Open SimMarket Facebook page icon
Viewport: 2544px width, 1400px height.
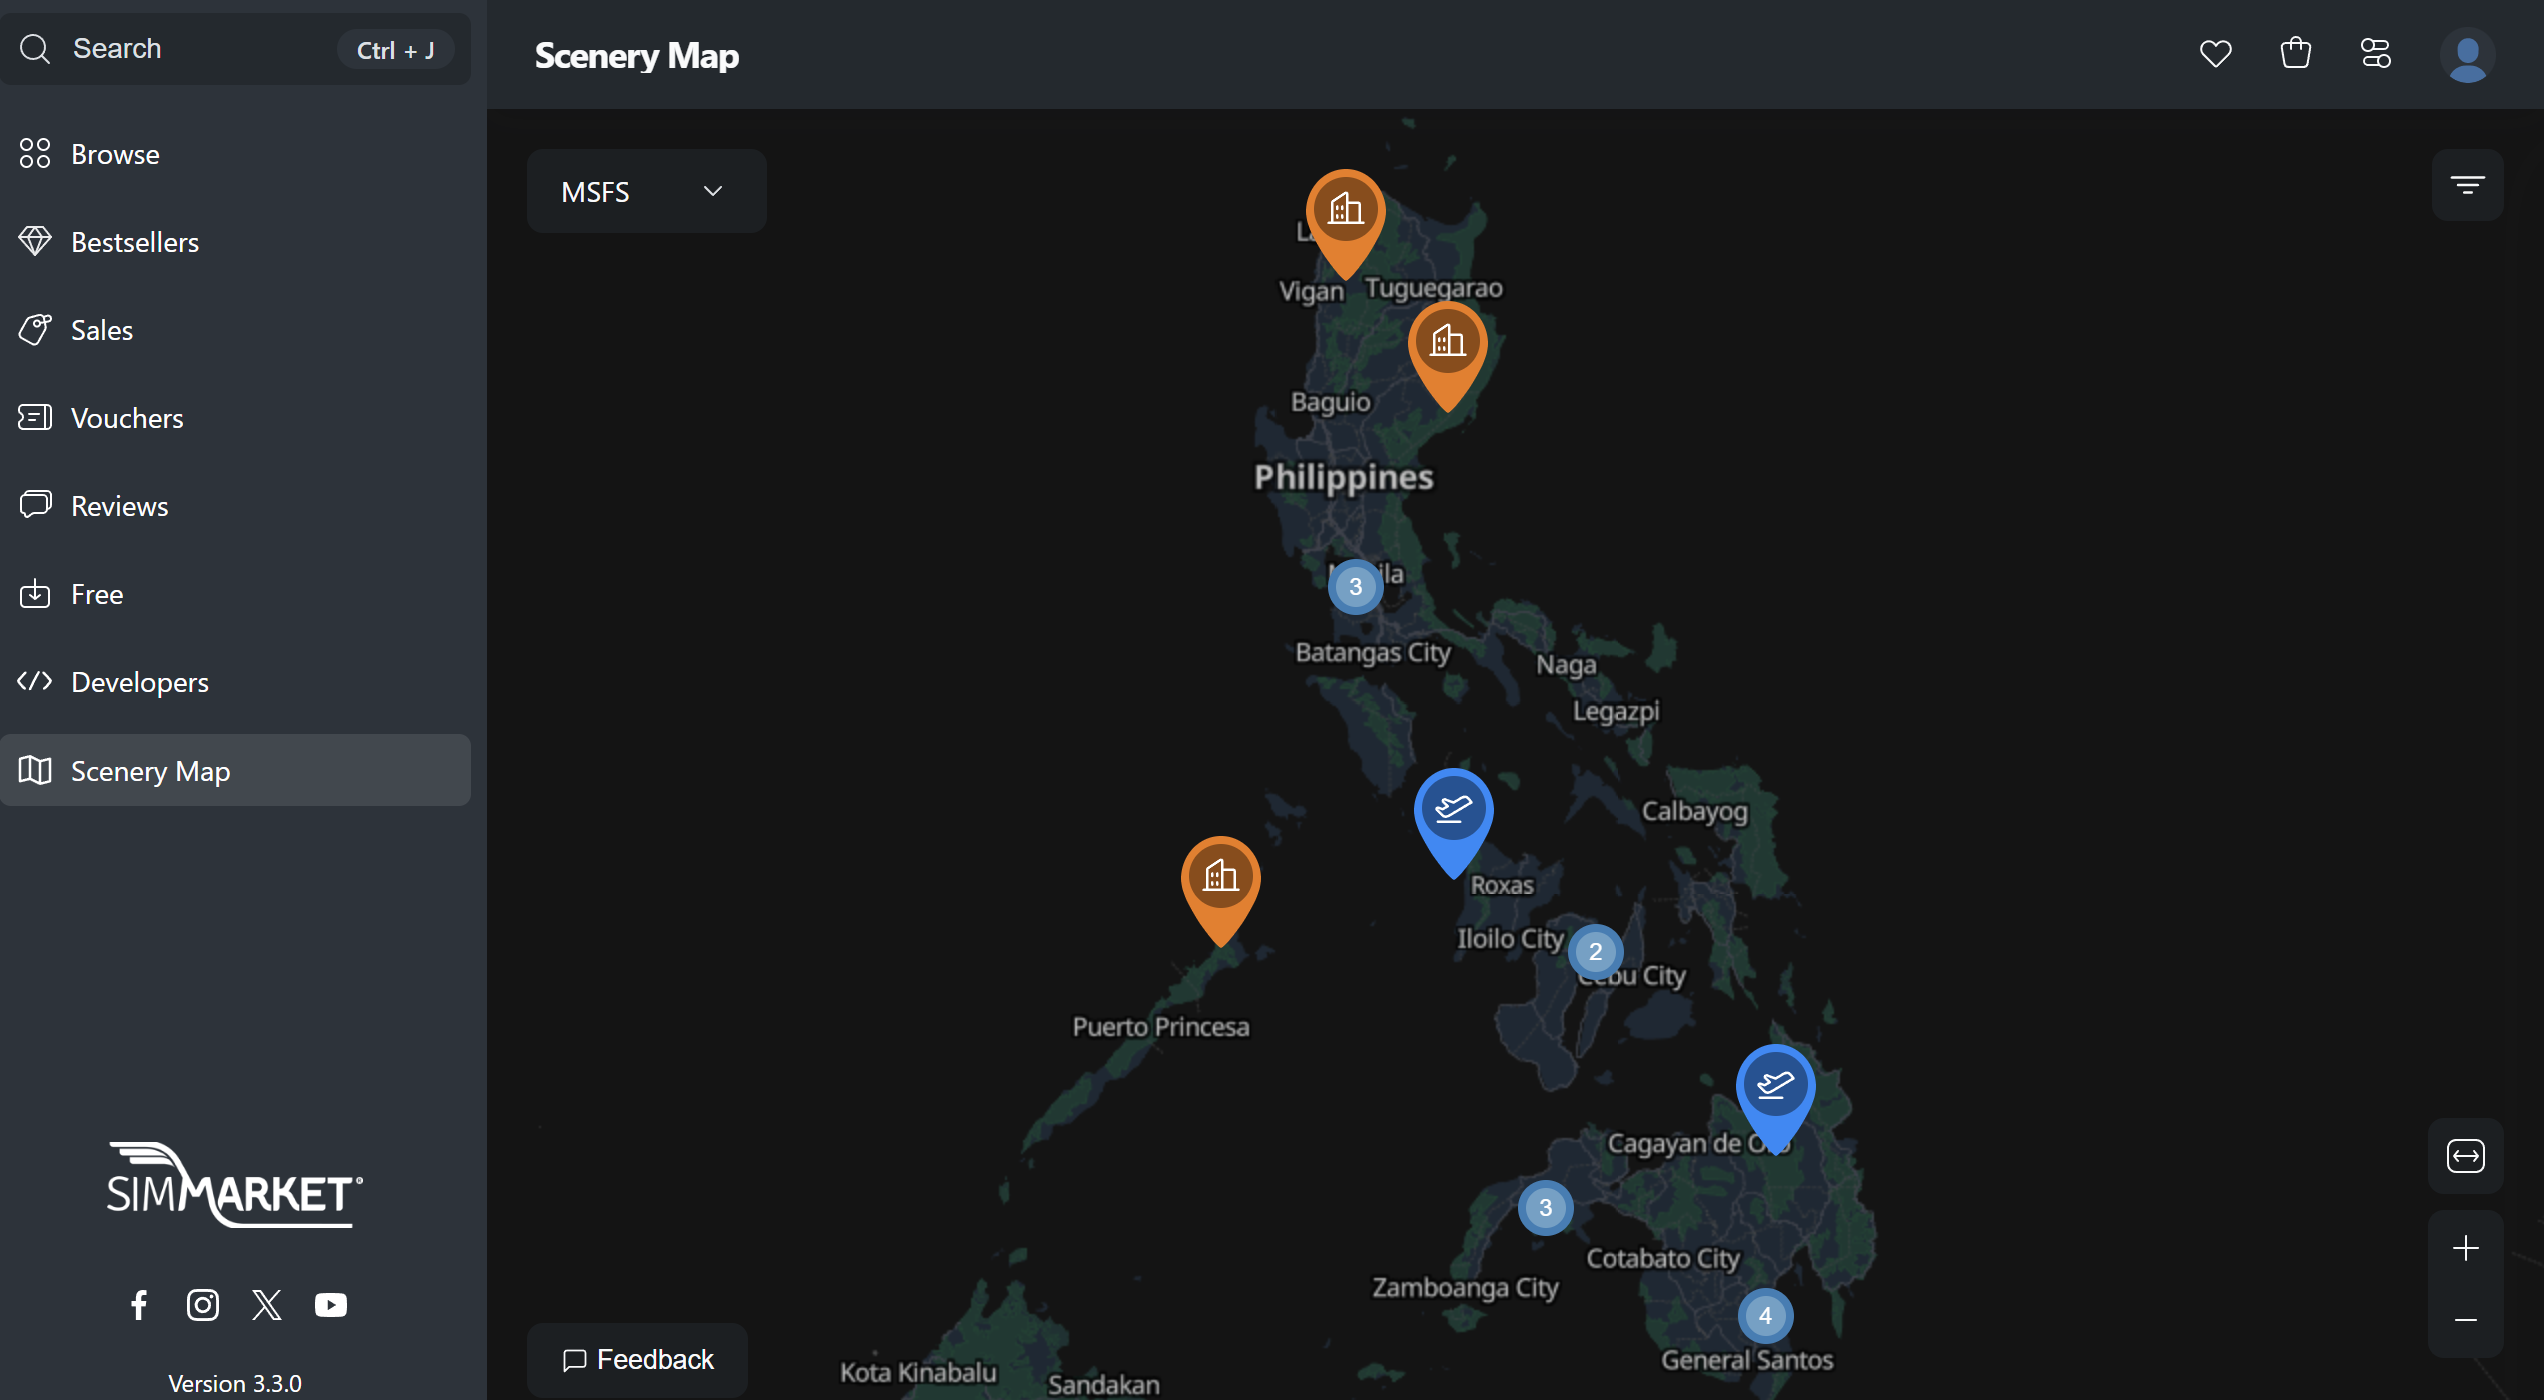tap(139, 1304)
